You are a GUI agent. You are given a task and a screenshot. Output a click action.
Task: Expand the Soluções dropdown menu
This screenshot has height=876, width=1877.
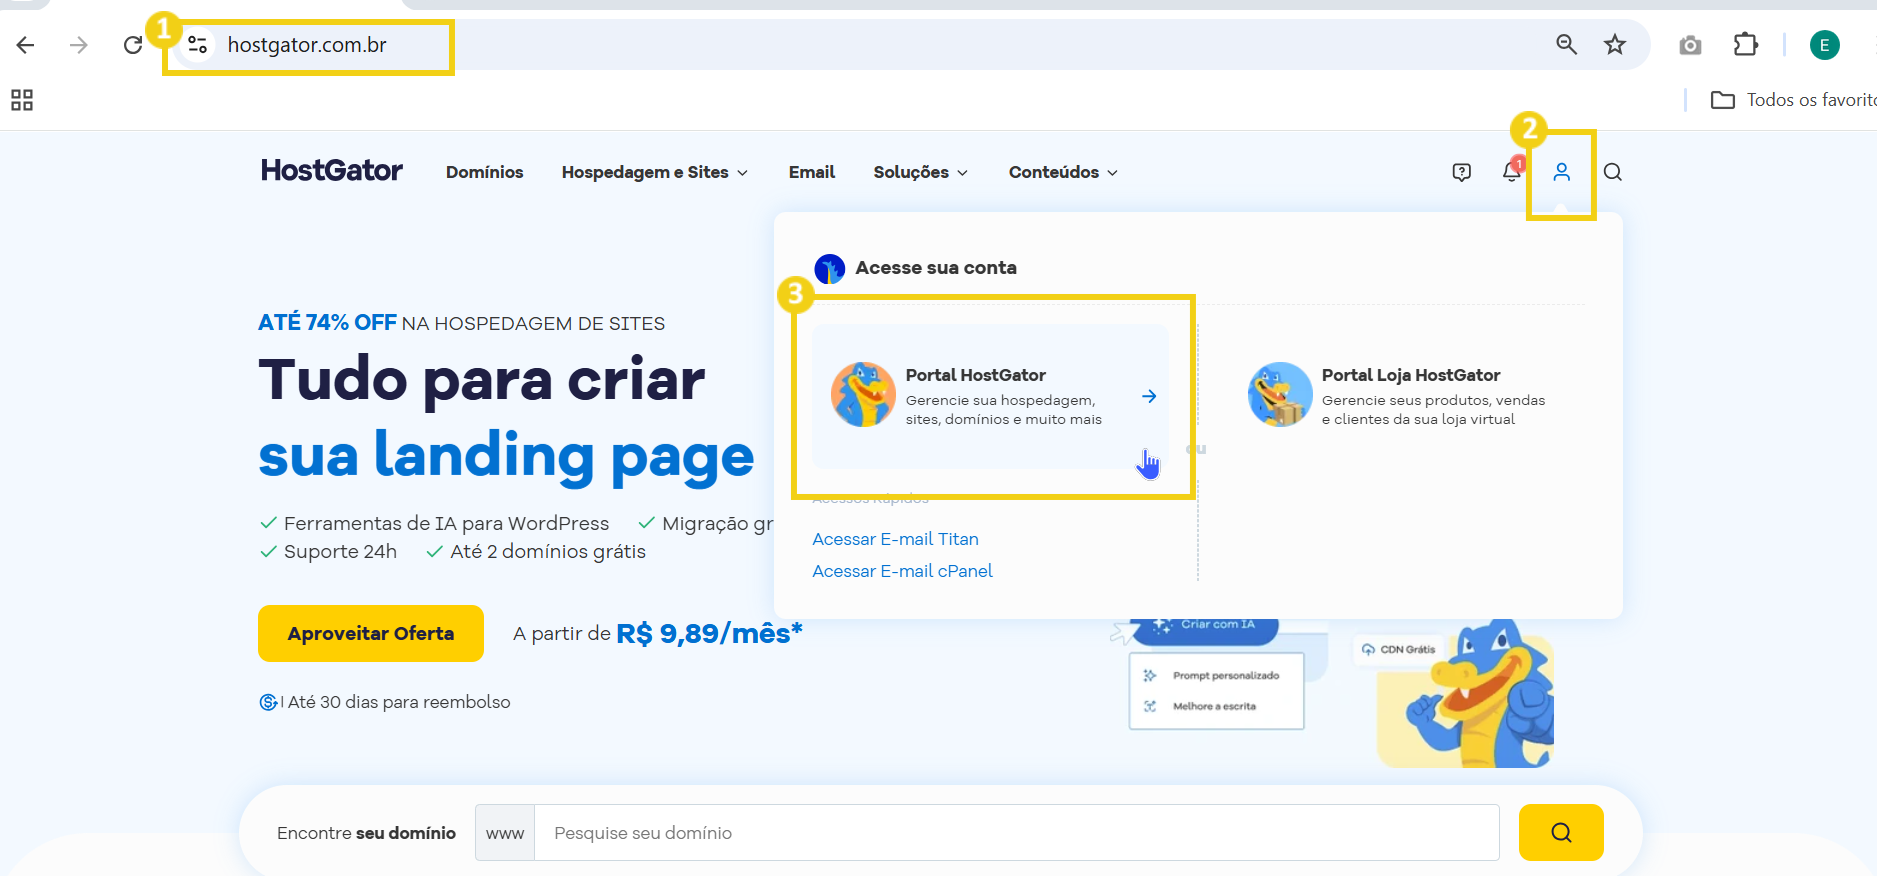coord(921,172)
